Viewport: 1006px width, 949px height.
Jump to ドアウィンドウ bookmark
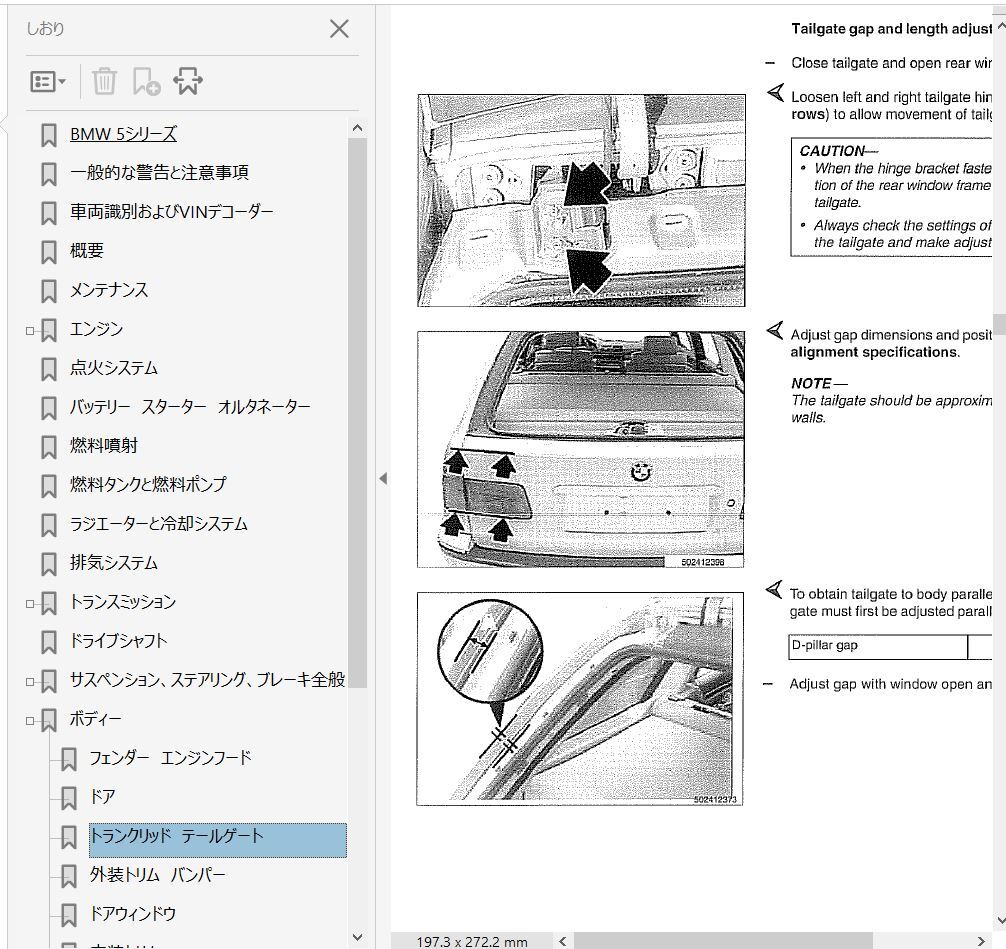133,914
